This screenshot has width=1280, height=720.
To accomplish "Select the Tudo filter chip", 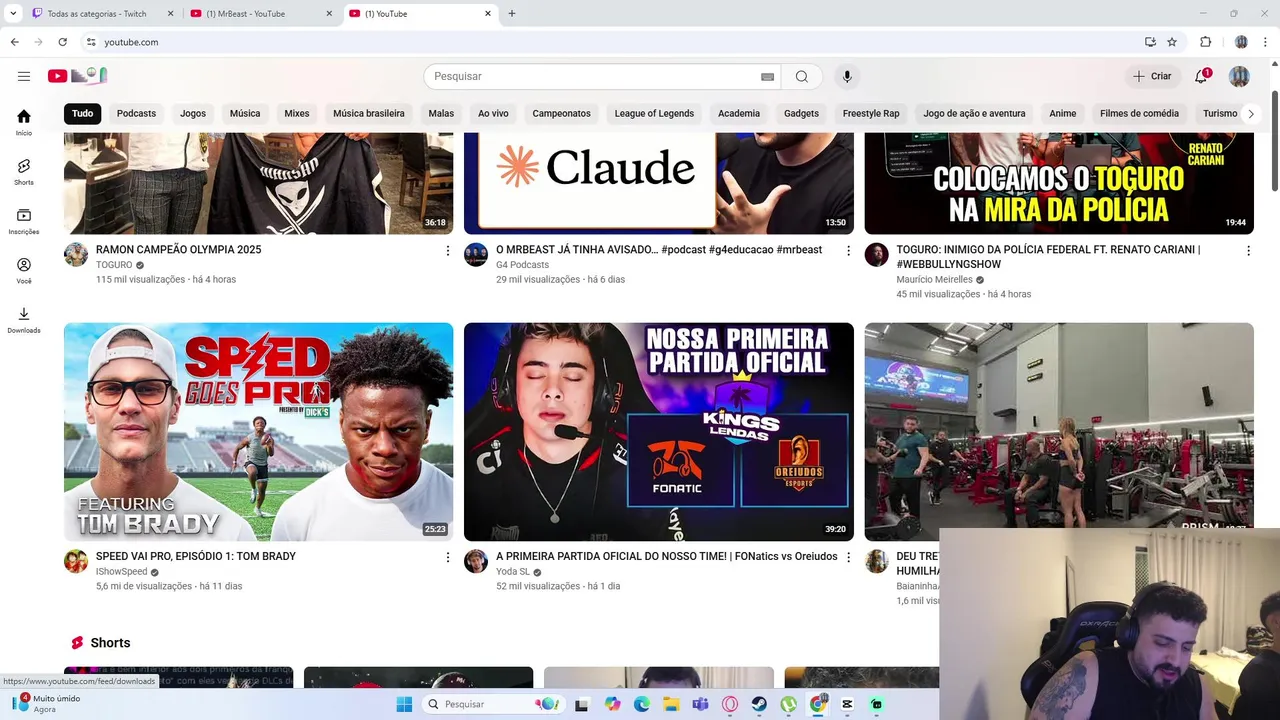I will tap(82, 113).
